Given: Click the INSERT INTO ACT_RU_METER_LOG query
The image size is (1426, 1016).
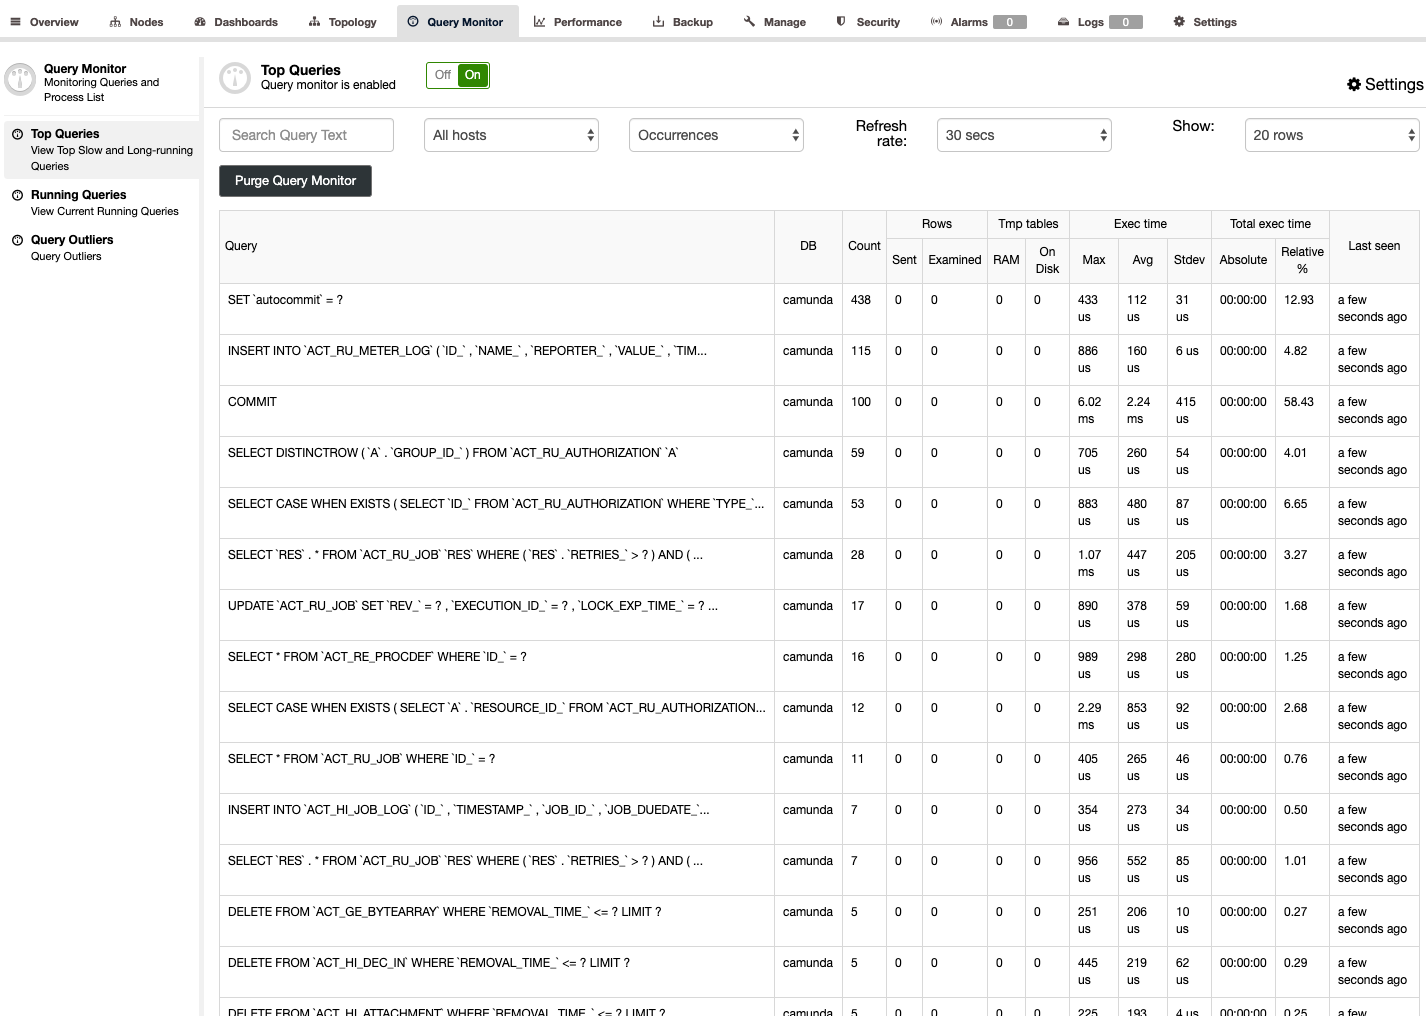Looking at the screenshot, I should click(x=467, y=351).
